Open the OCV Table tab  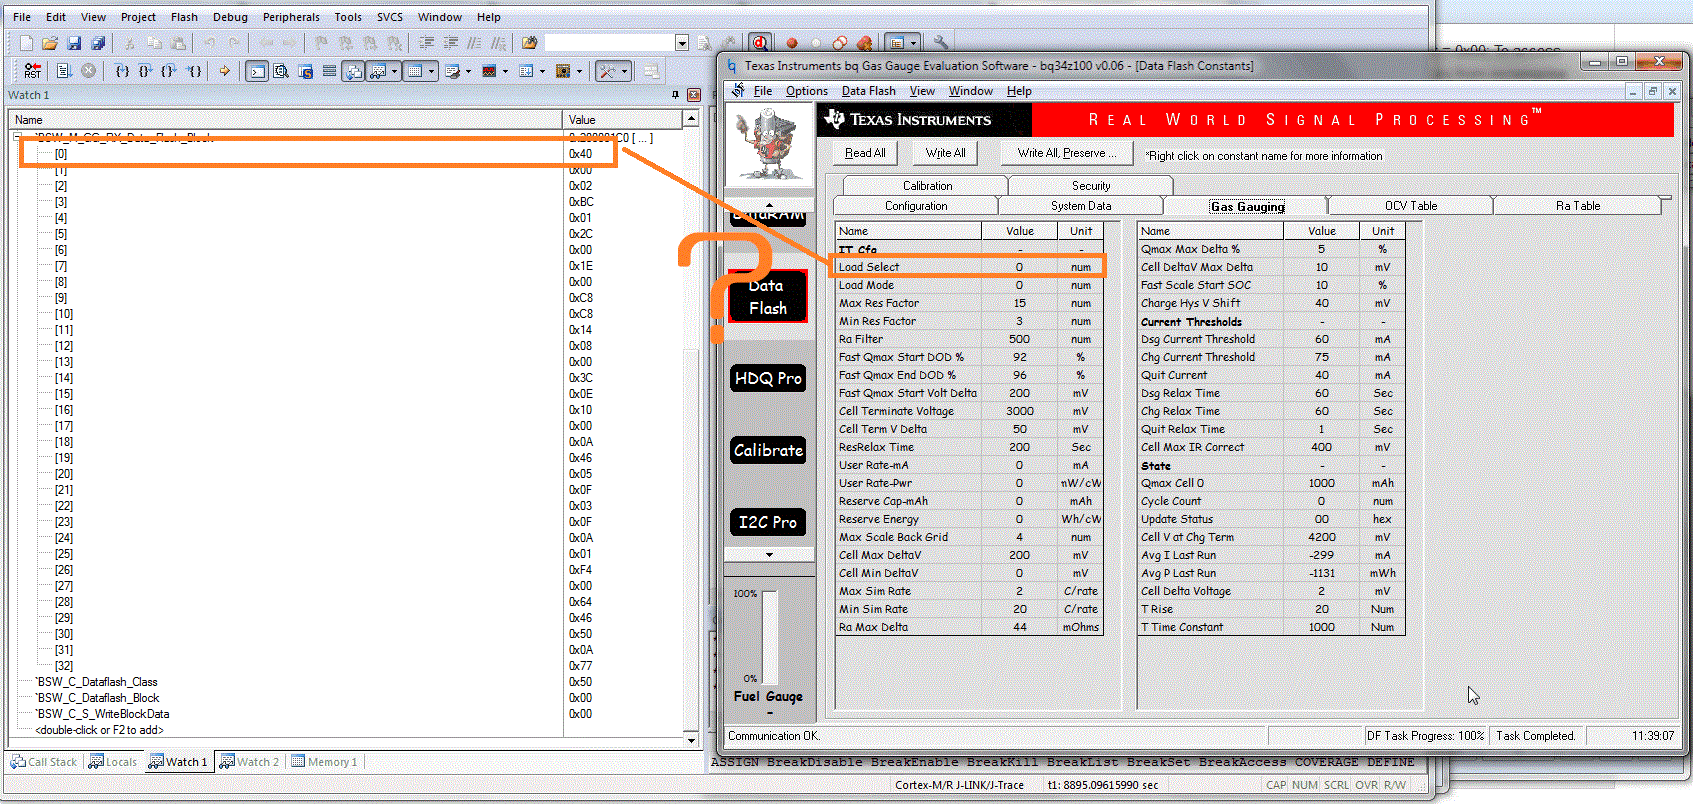point(1411,206)
